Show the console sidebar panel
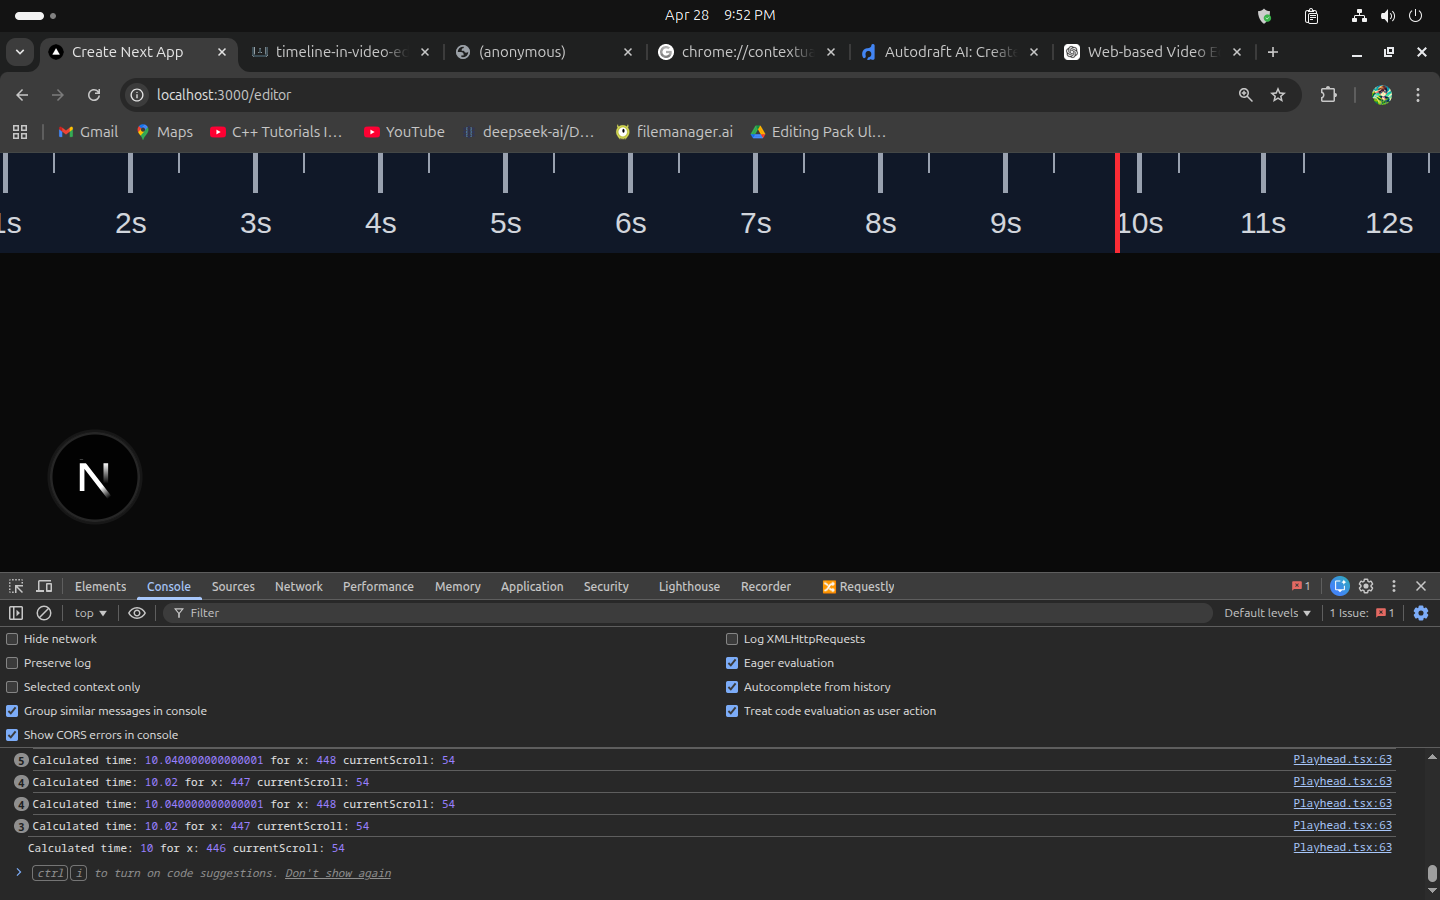The height and width of the screenshot is (900, 1440). pyautogui.click(x=16, y=613)
